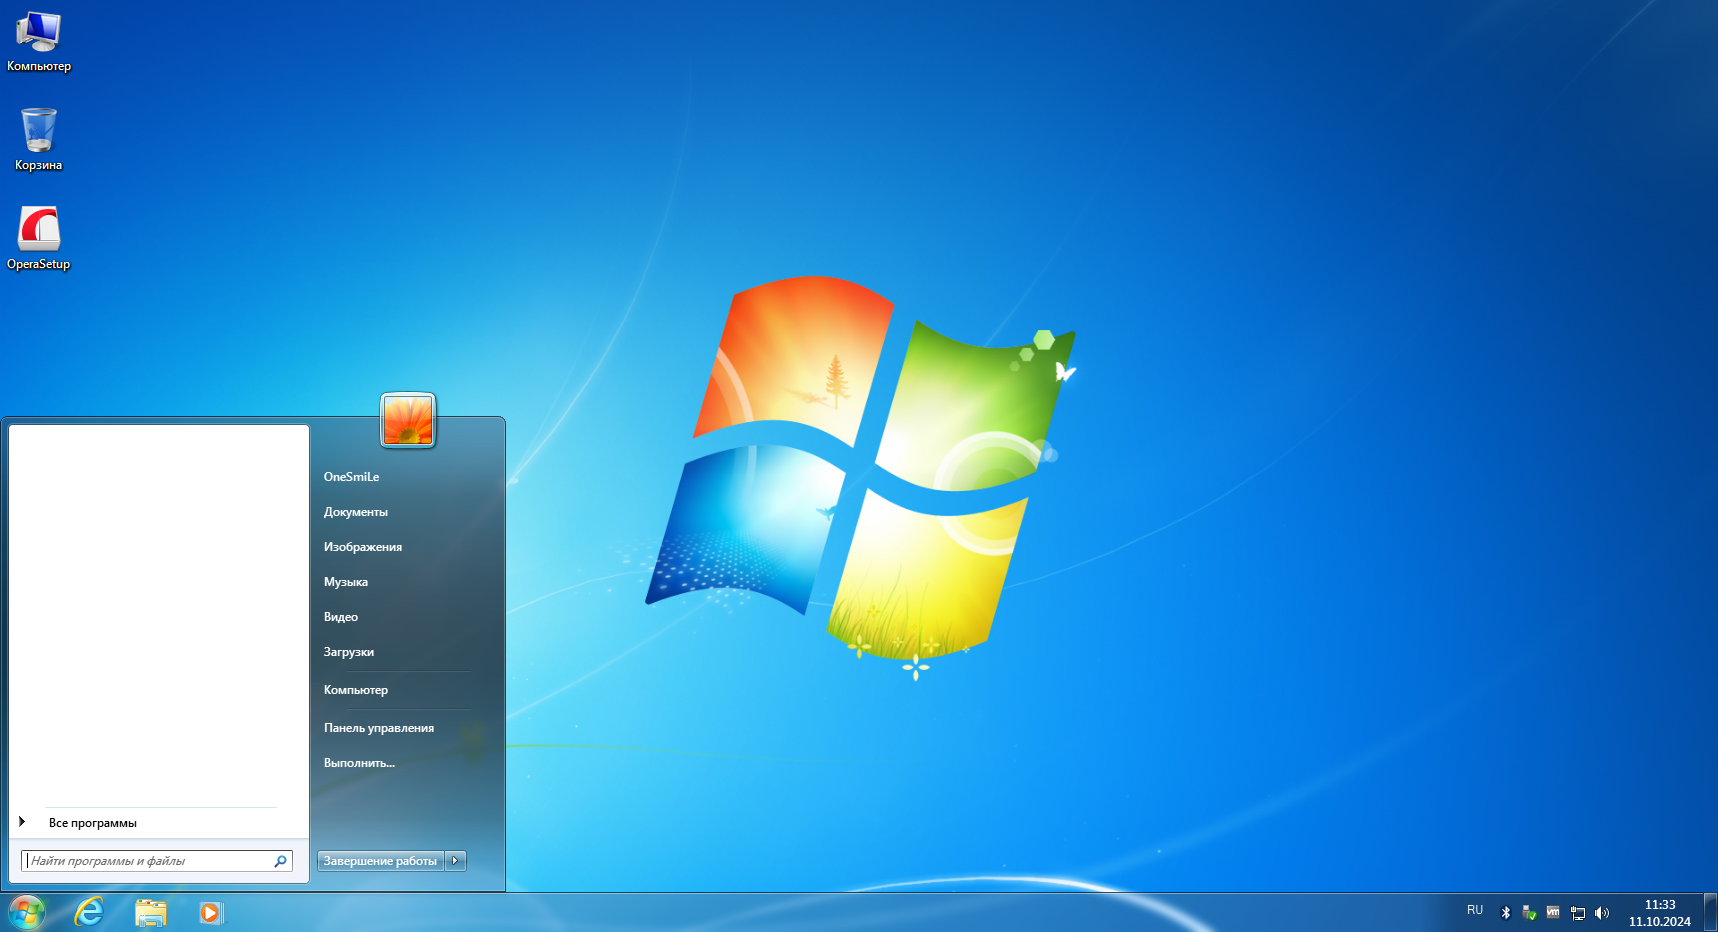
Task: Open Видео from the Start menu
Action: (340, 617)
